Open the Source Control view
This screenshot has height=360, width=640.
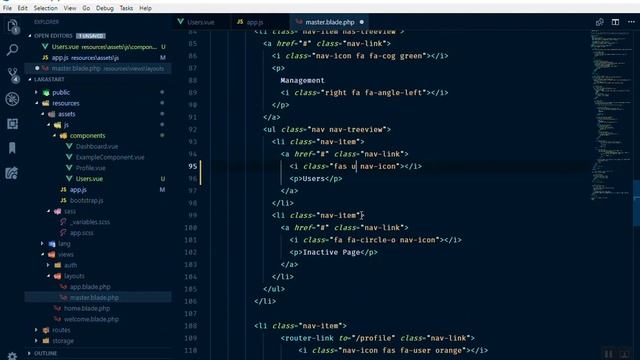pyautogui.click(x=12, y=74)
